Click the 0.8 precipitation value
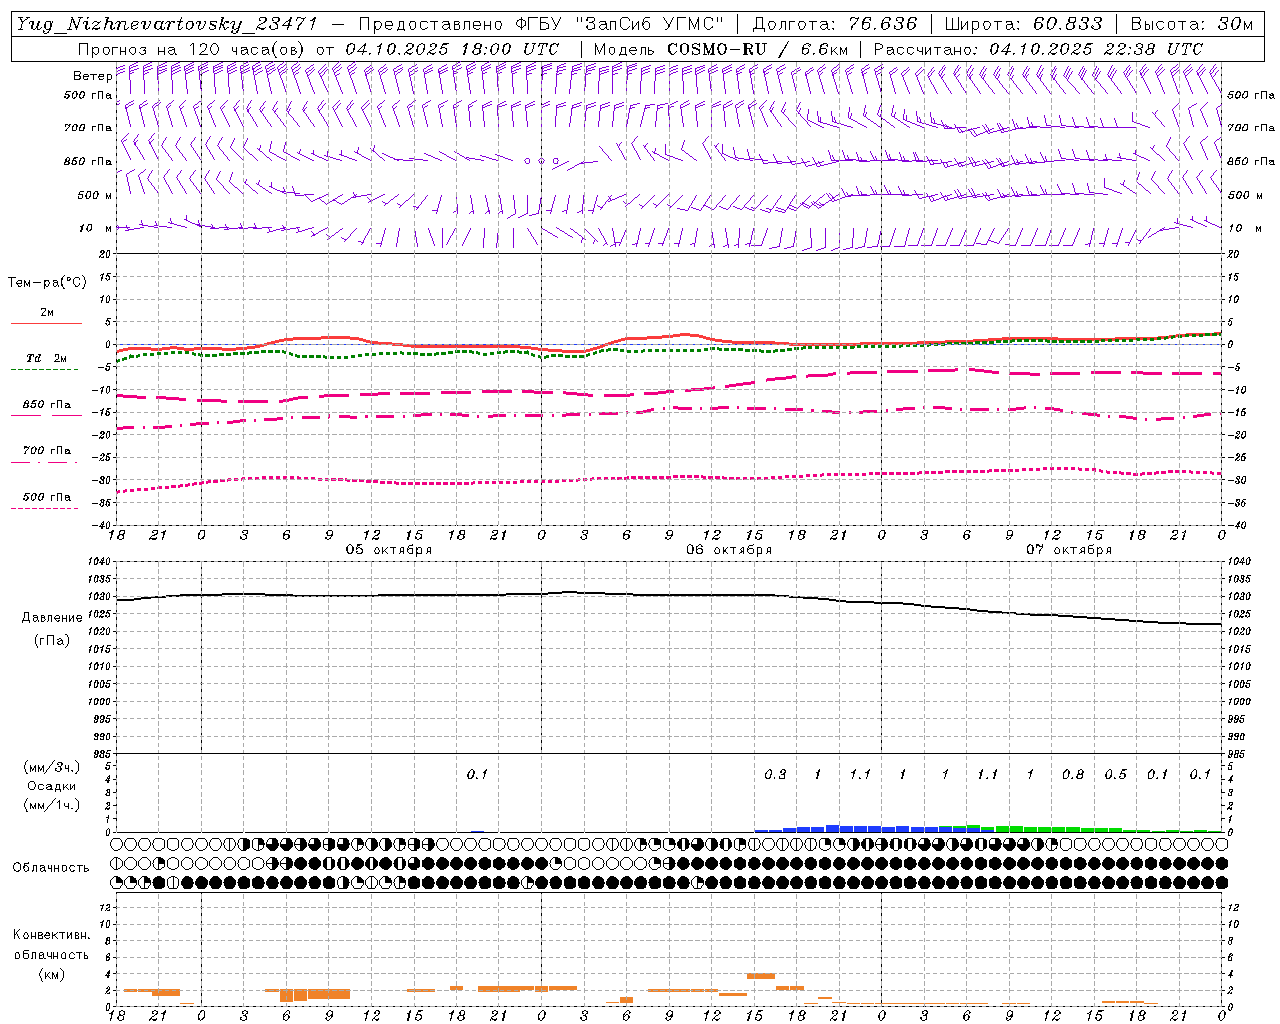1280x1024 pixels. [x=1073, y=774]
